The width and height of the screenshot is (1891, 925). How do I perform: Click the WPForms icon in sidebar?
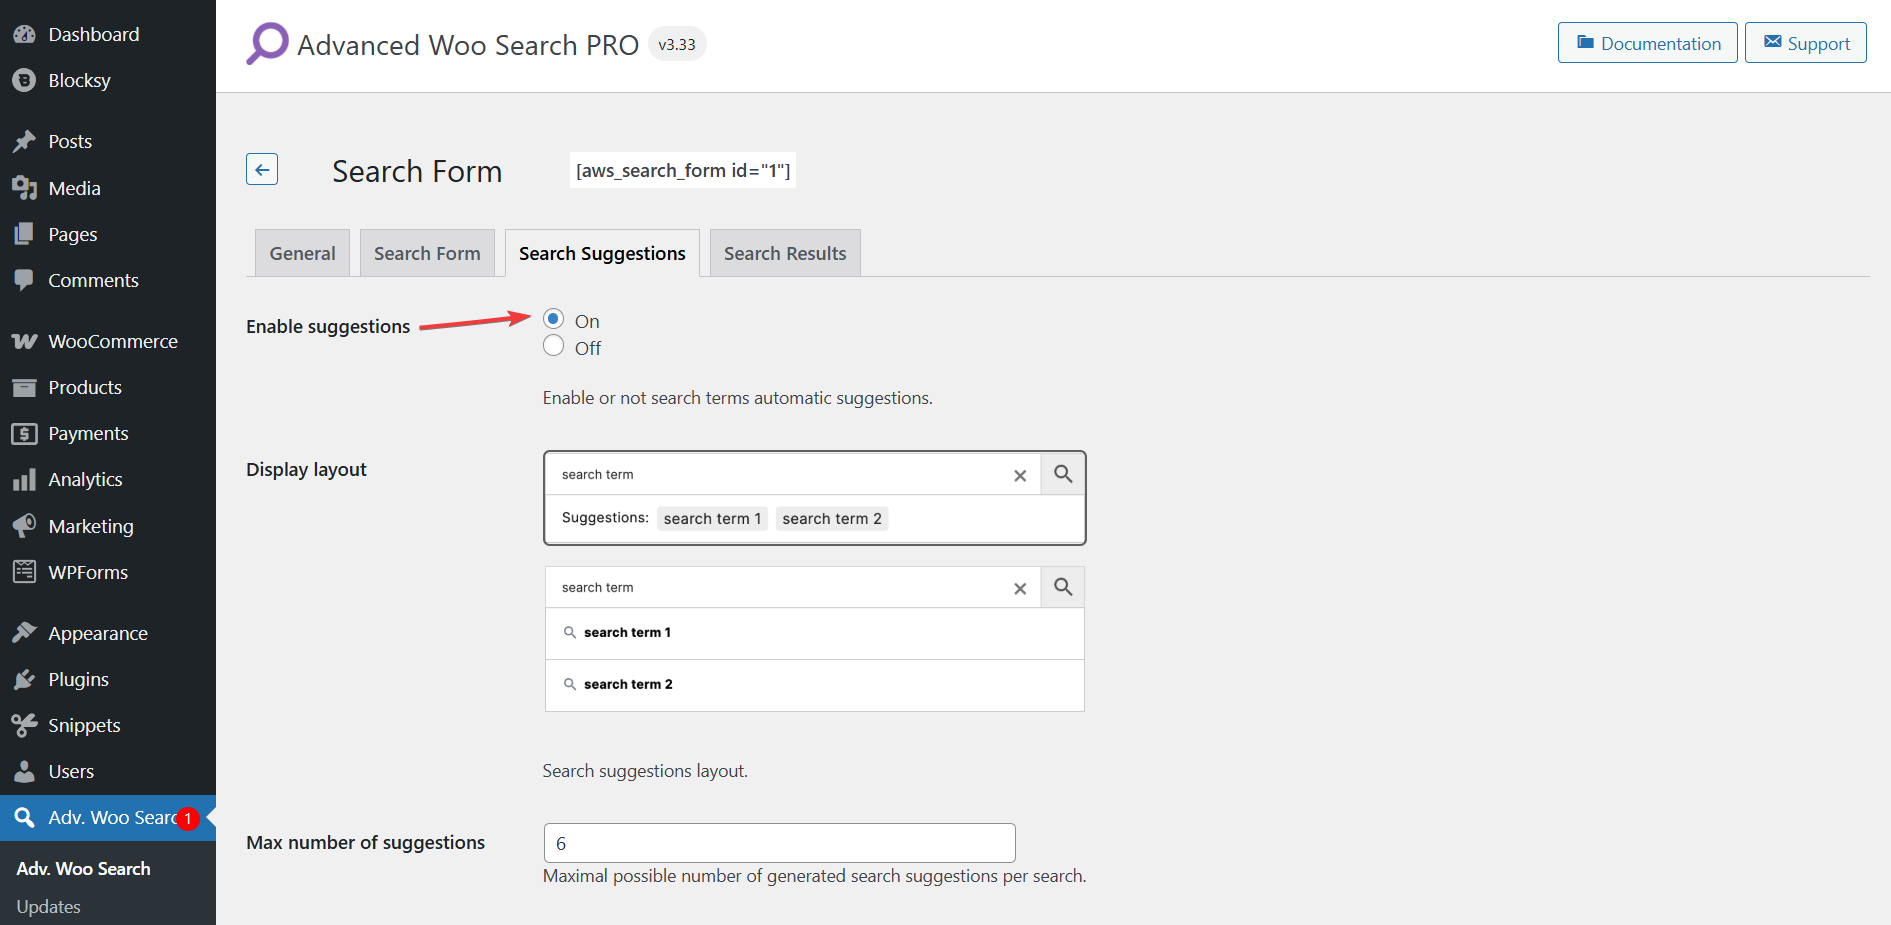tap(24, 573)
